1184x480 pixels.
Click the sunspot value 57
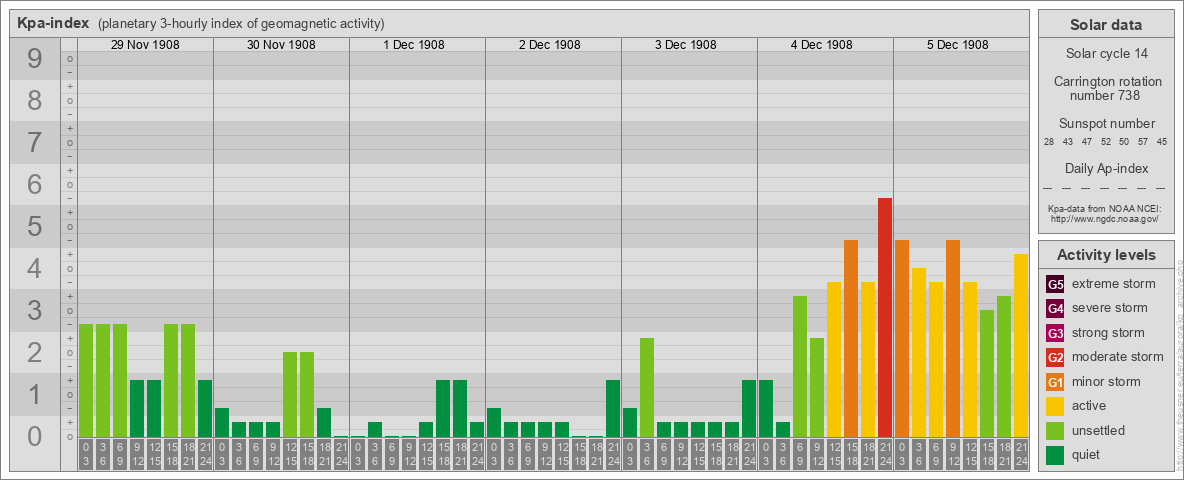pyautogui.click(x=1143, y=142)
